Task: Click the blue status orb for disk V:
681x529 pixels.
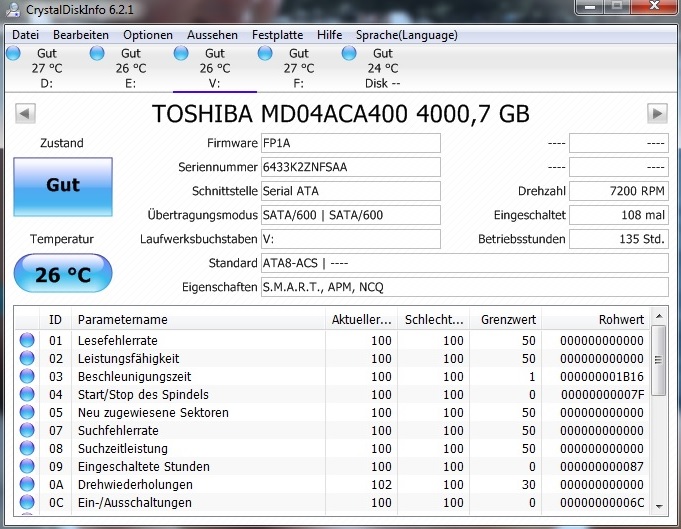Action: pyautogui.click(x=181, y=54)
